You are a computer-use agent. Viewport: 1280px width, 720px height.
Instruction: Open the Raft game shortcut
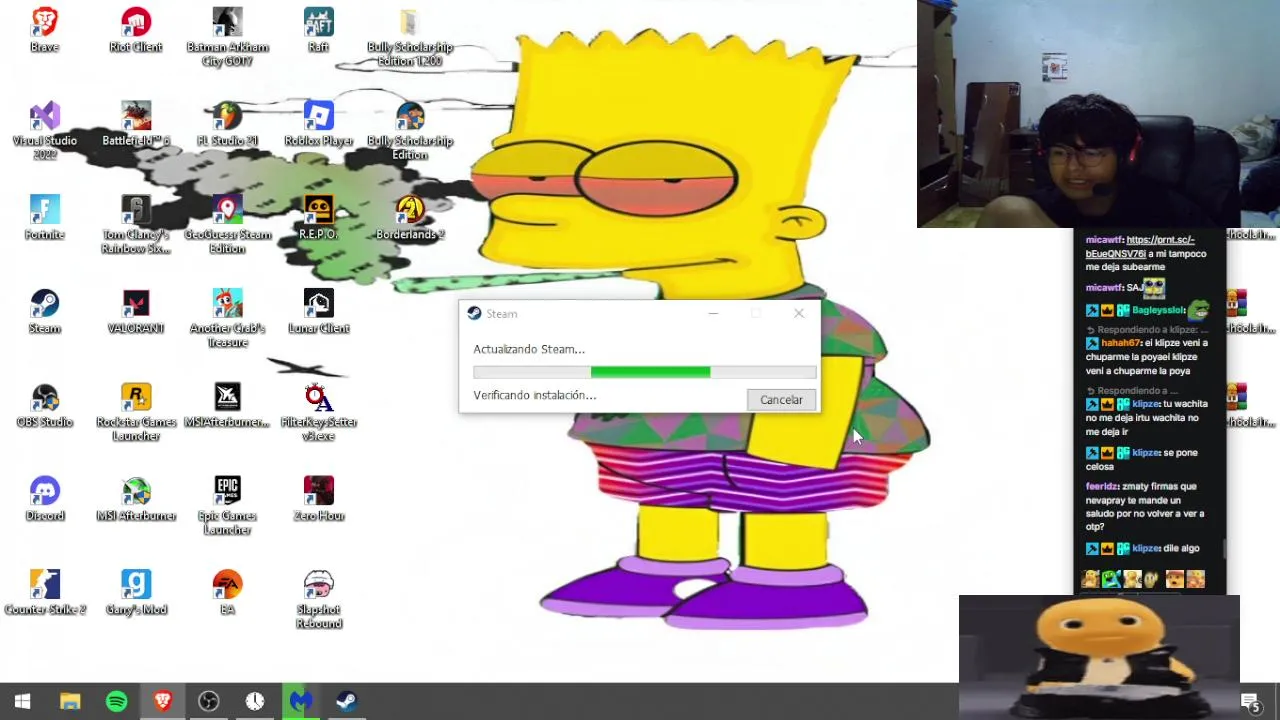pyautogui.click(x=318, y=30)
